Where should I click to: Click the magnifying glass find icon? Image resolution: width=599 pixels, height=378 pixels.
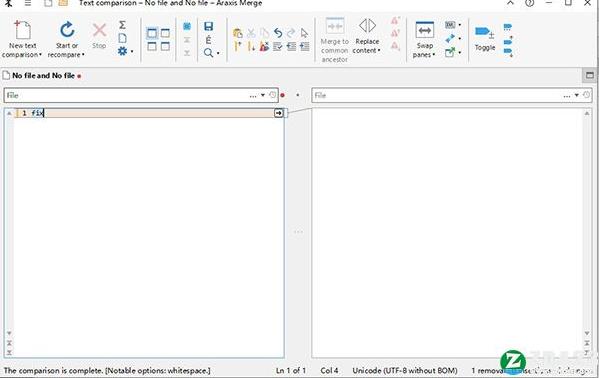pos(208,53)
